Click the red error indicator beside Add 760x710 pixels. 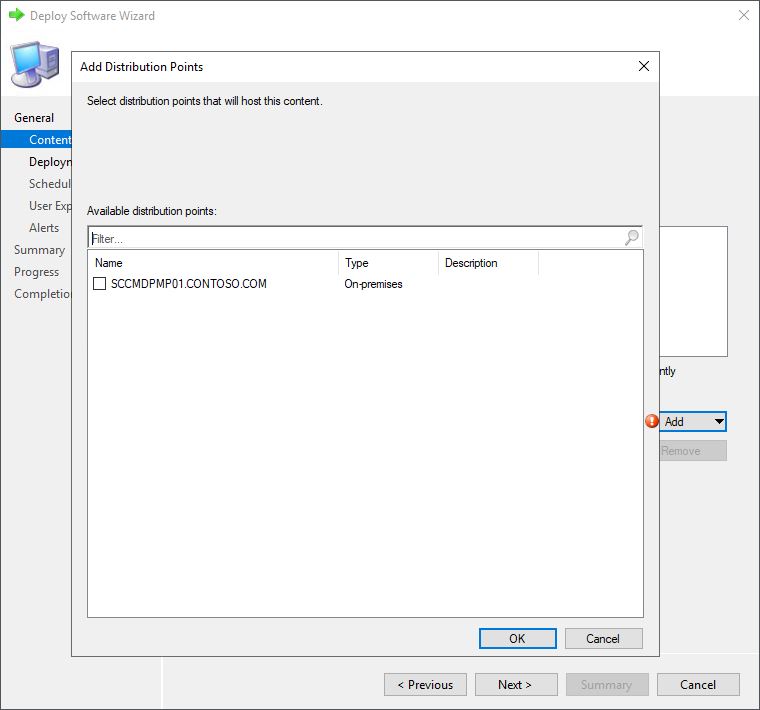(x=652, y=421)
